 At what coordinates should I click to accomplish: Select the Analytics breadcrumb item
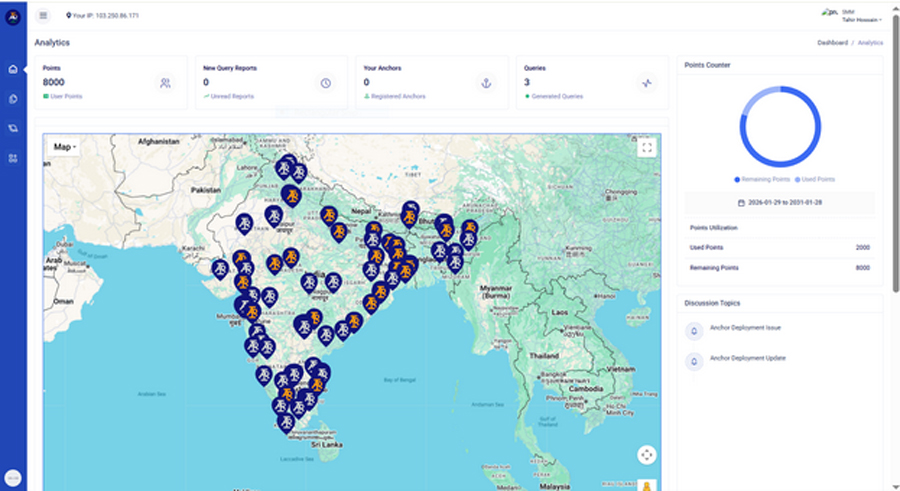click(x=870, y=43)
